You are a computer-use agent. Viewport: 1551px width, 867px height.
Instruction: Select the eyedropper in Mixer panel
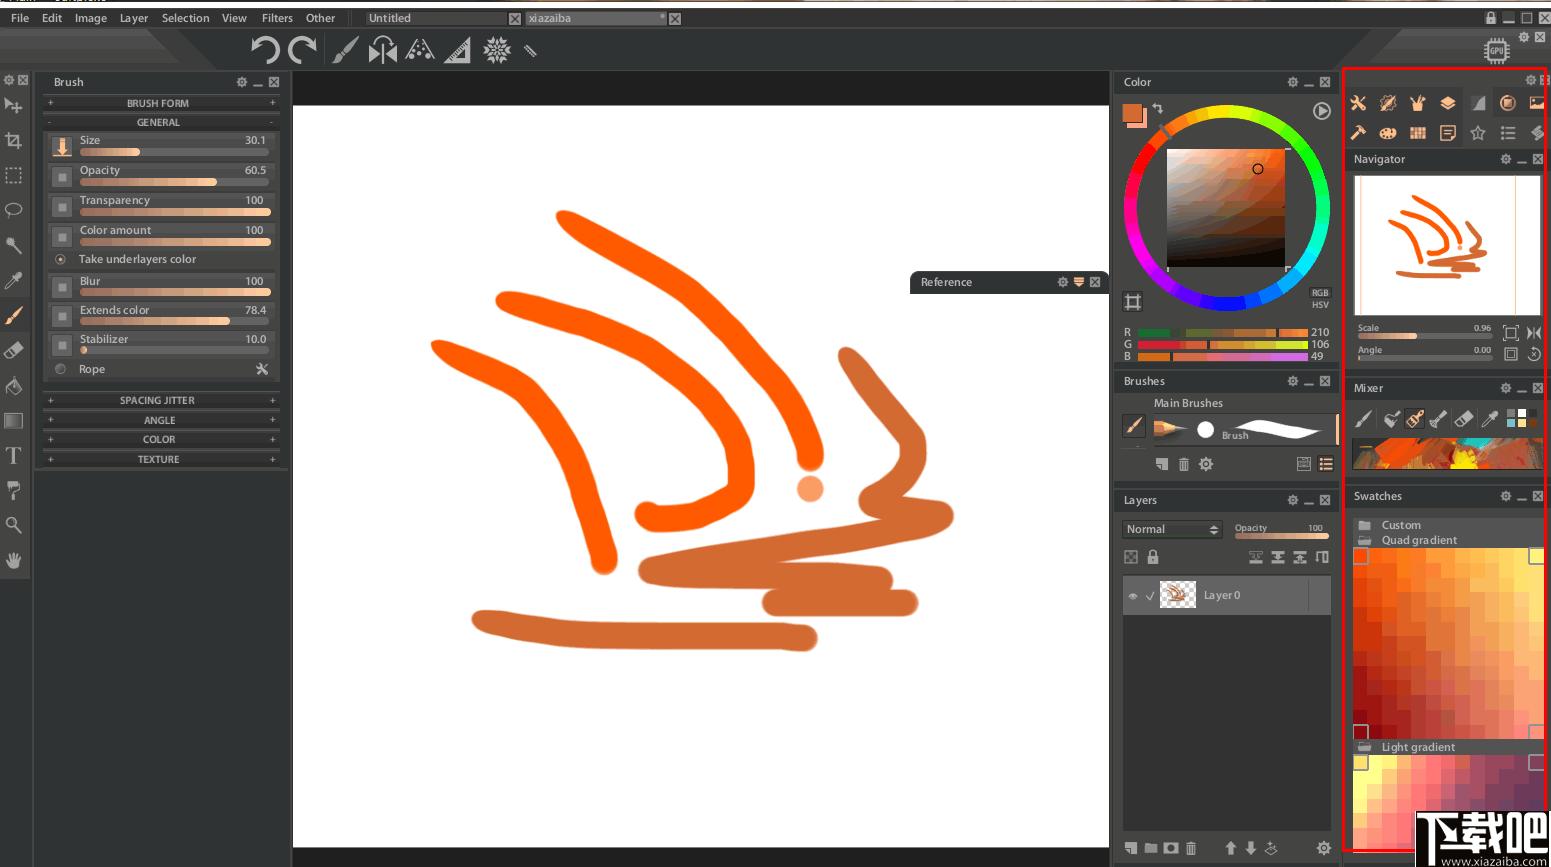click(x=1490, y=419)
